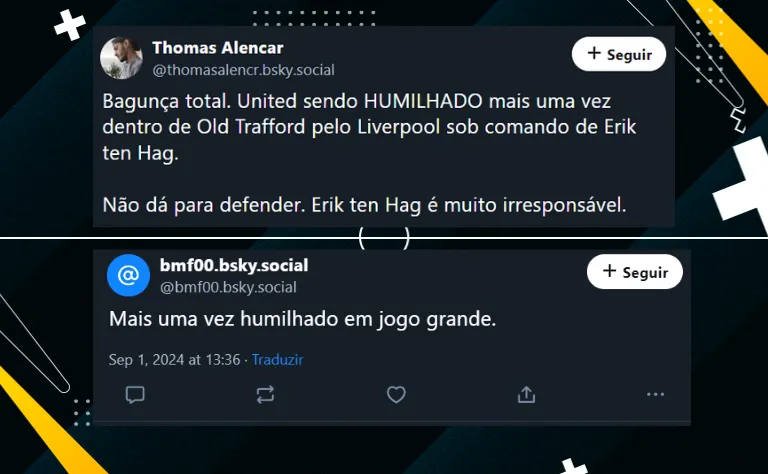Follow bmf00 with the Seguir button
Image resolution: width=768 pixels, height=474 pixels.
[x=635, y=271]
